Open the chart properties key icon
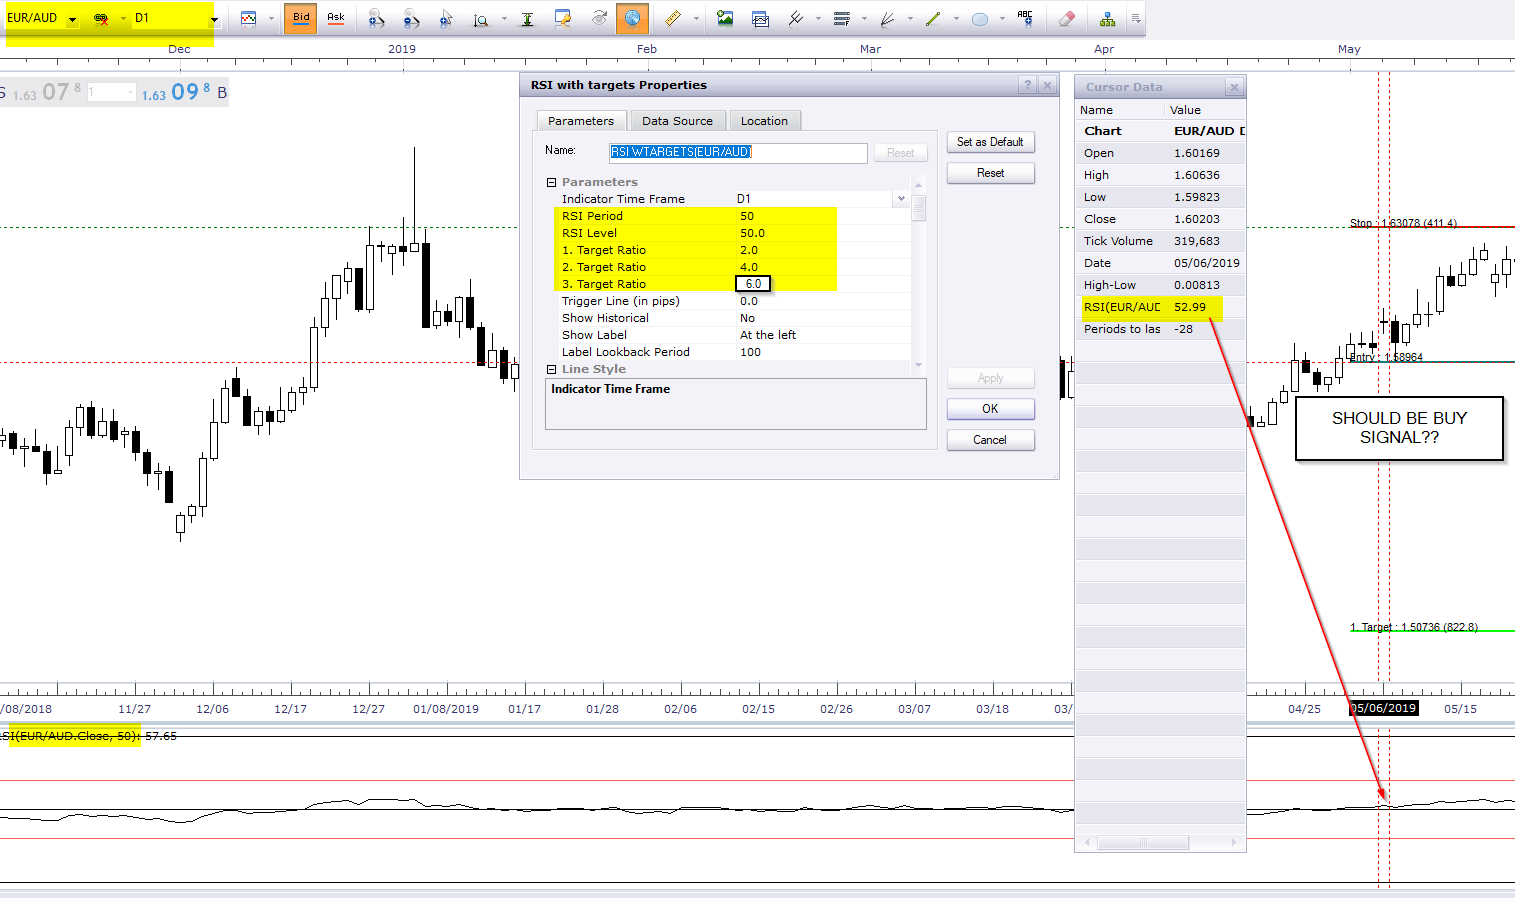 [563, 18]
